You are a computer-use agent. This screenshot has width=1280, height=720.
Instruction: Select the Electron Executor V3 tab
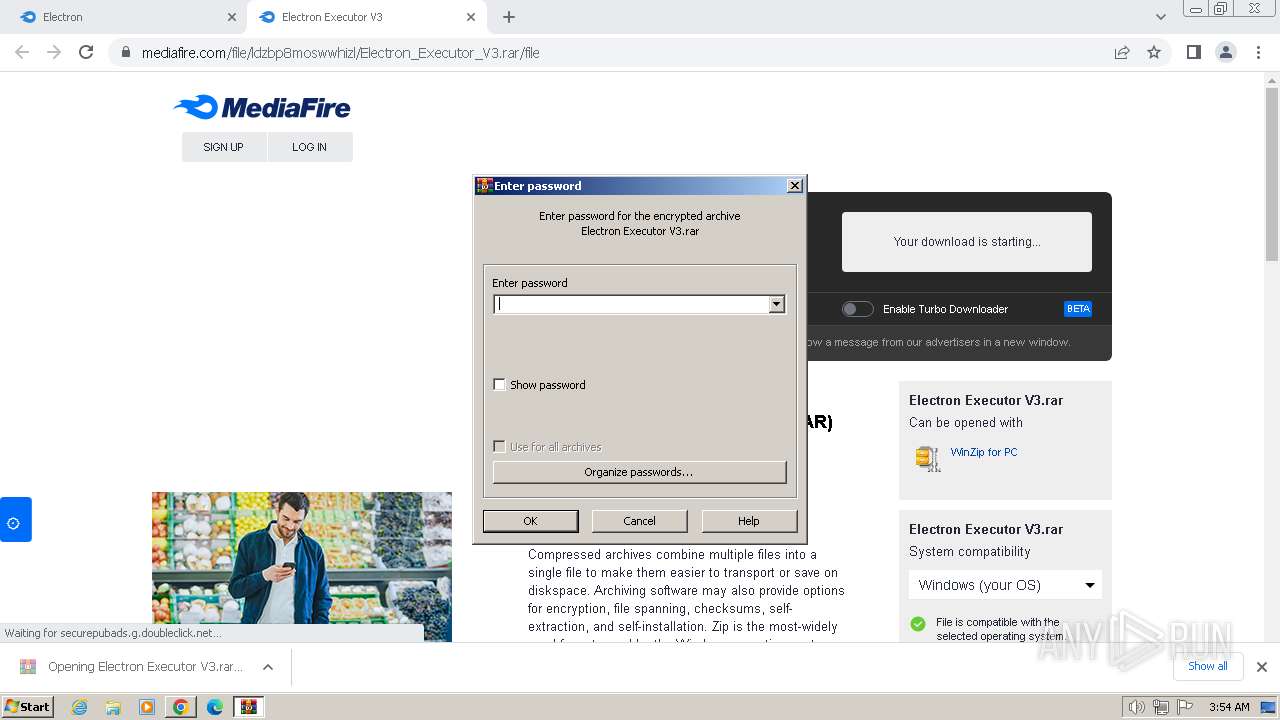click(366, 17)
